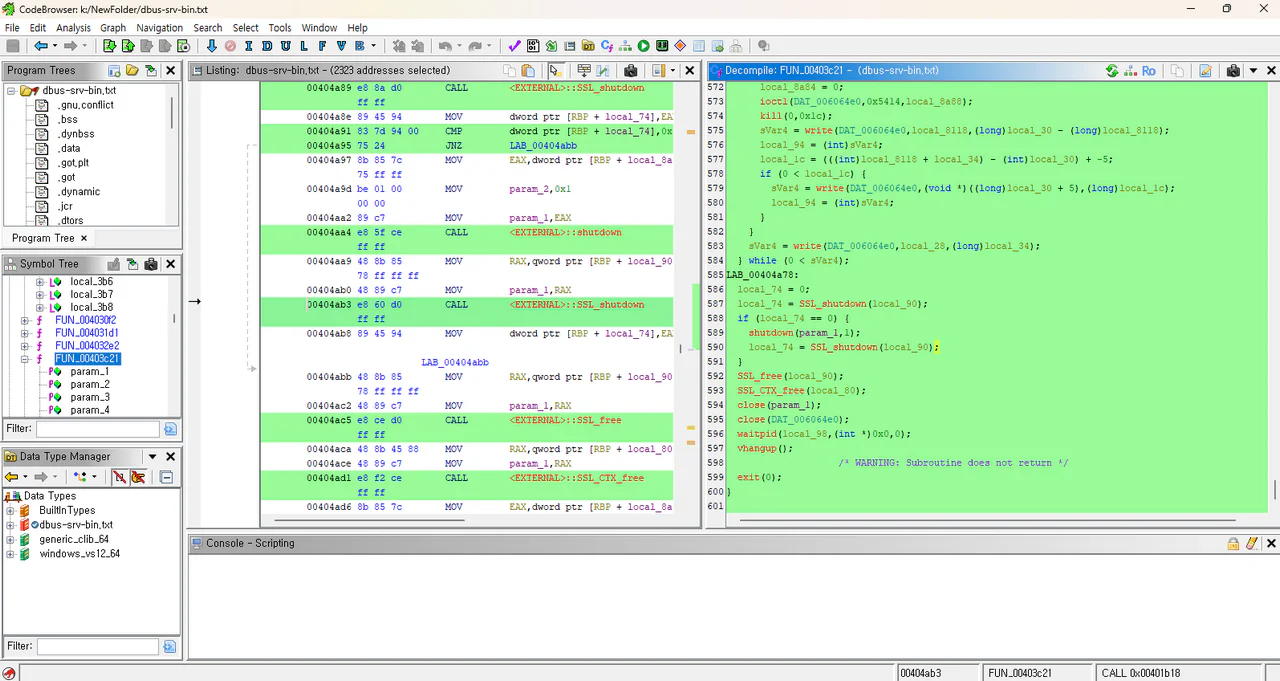Open decompiler edit/notepad icon
Screen dimensions: 1280x681
(1205, 71)
